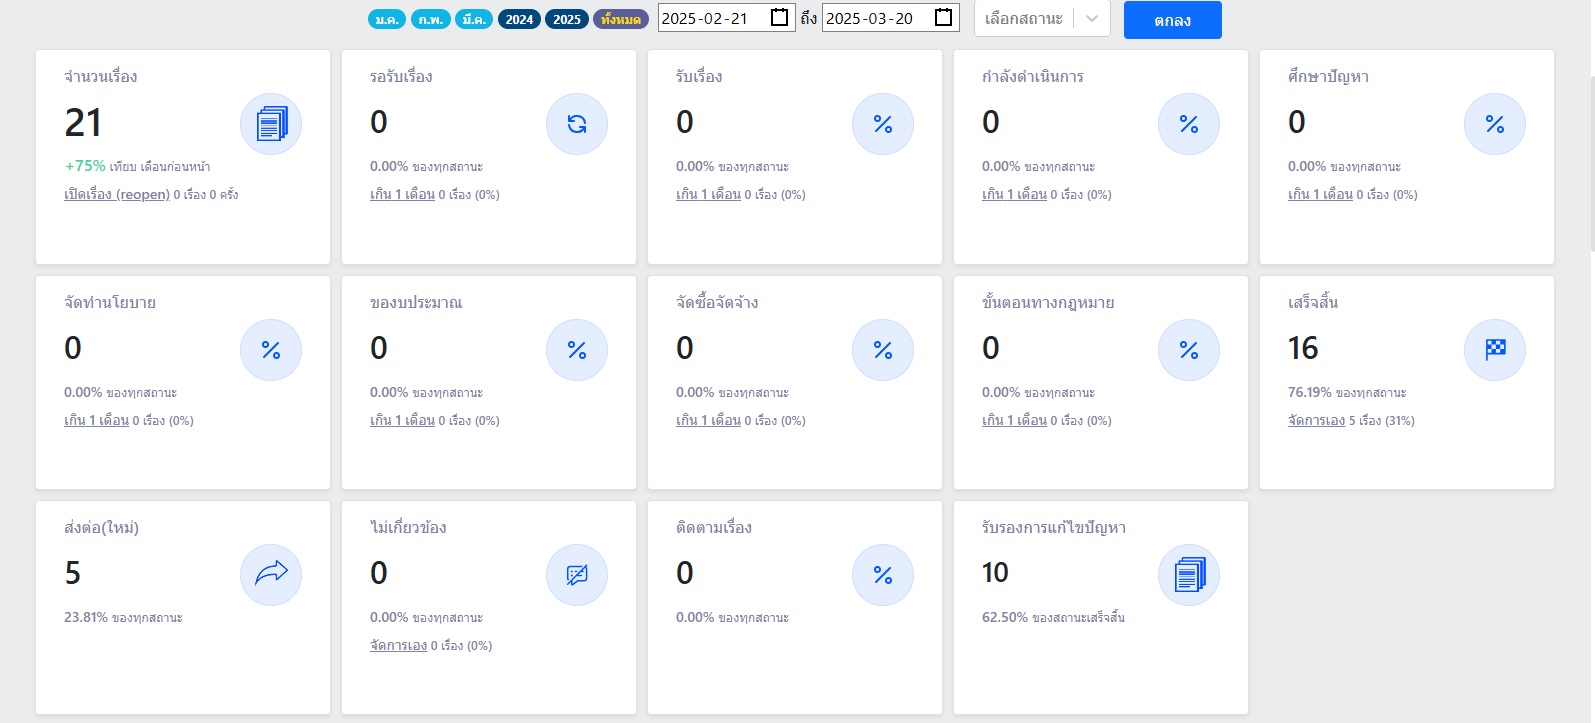Click the forward arrow icon in ส่งต่อ(ใหม่) card
The height and width of the screenshot is (723, 1595).
pyautogui.click(x=271, y=575)
